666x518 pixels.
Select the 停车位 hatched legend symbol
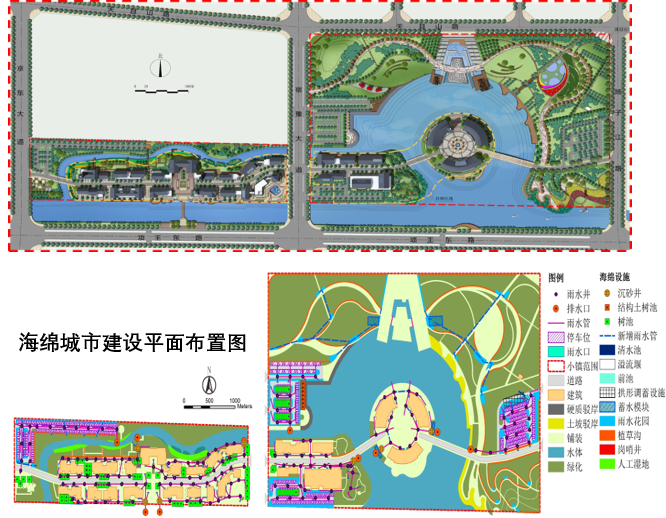click(557, 338)
